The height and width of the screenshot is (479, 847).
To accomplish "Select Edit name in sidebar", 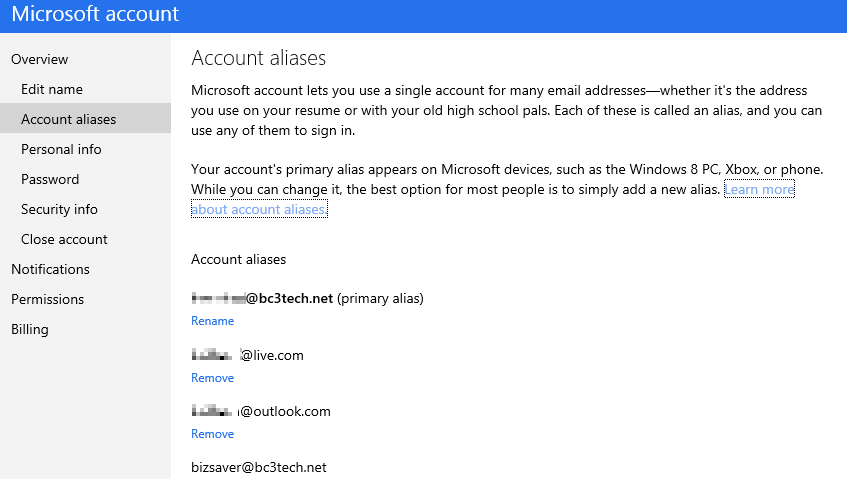I will [x=52, y=89].
